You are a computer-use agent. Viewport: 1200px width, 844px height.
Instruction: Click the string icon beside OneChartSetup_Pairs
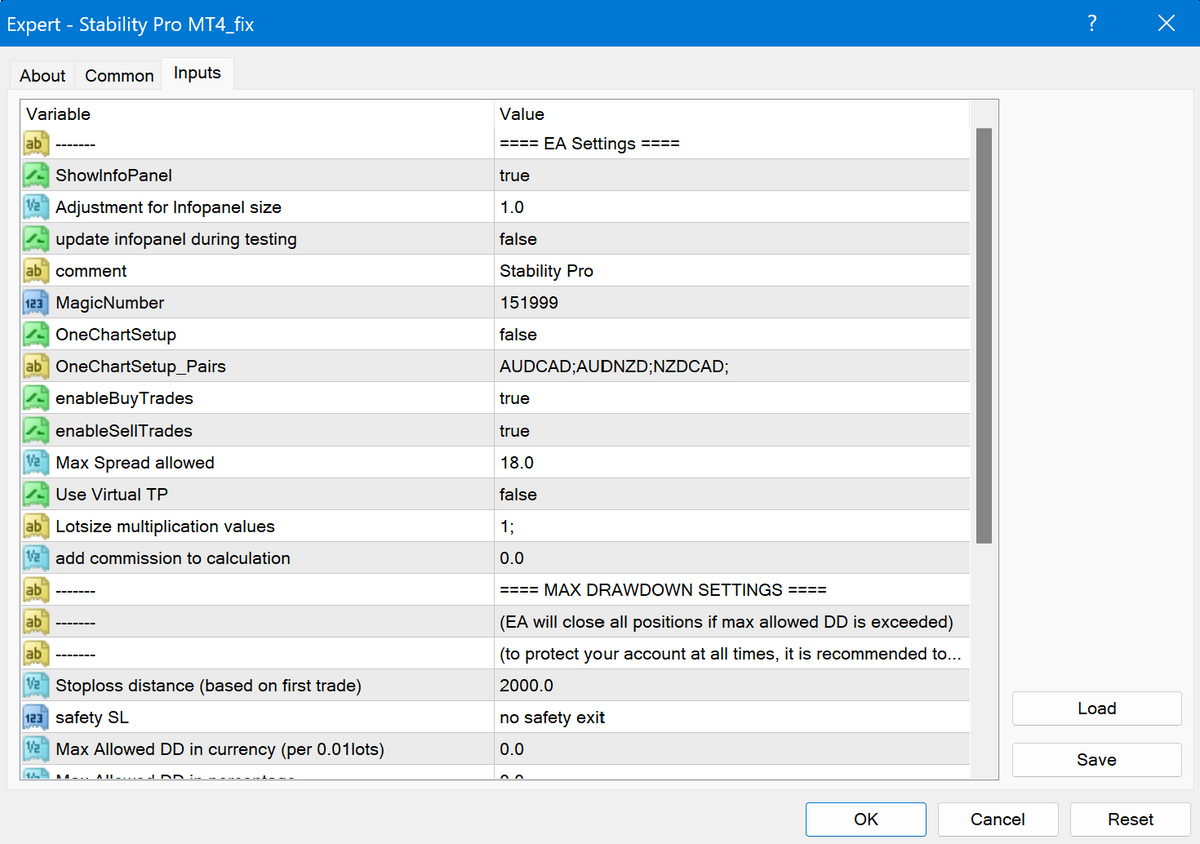click(x=36, y=367)
